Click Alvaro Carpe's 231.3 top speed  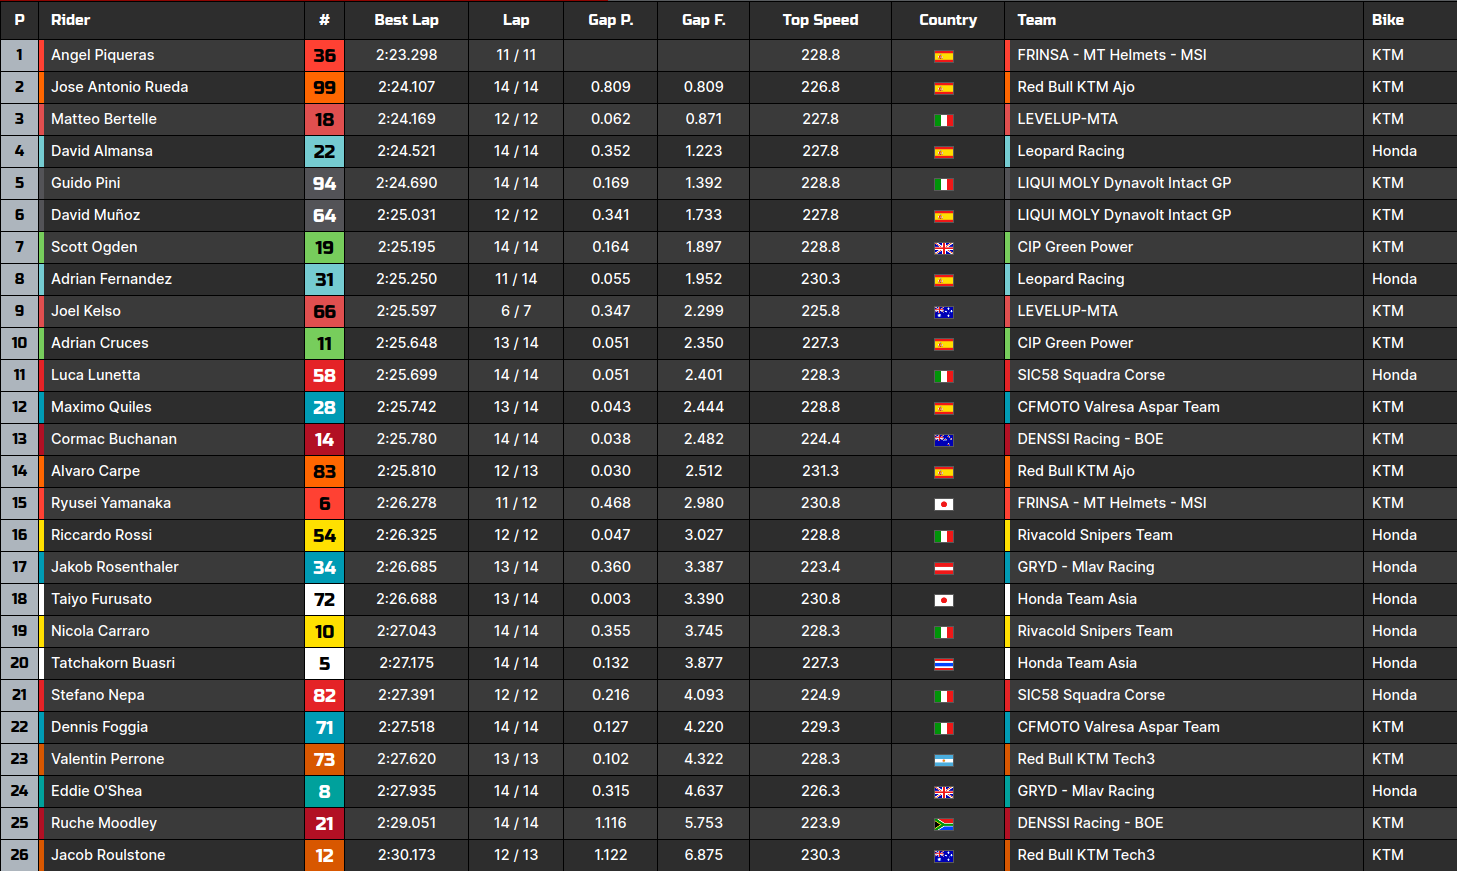(x=820, y=471)
